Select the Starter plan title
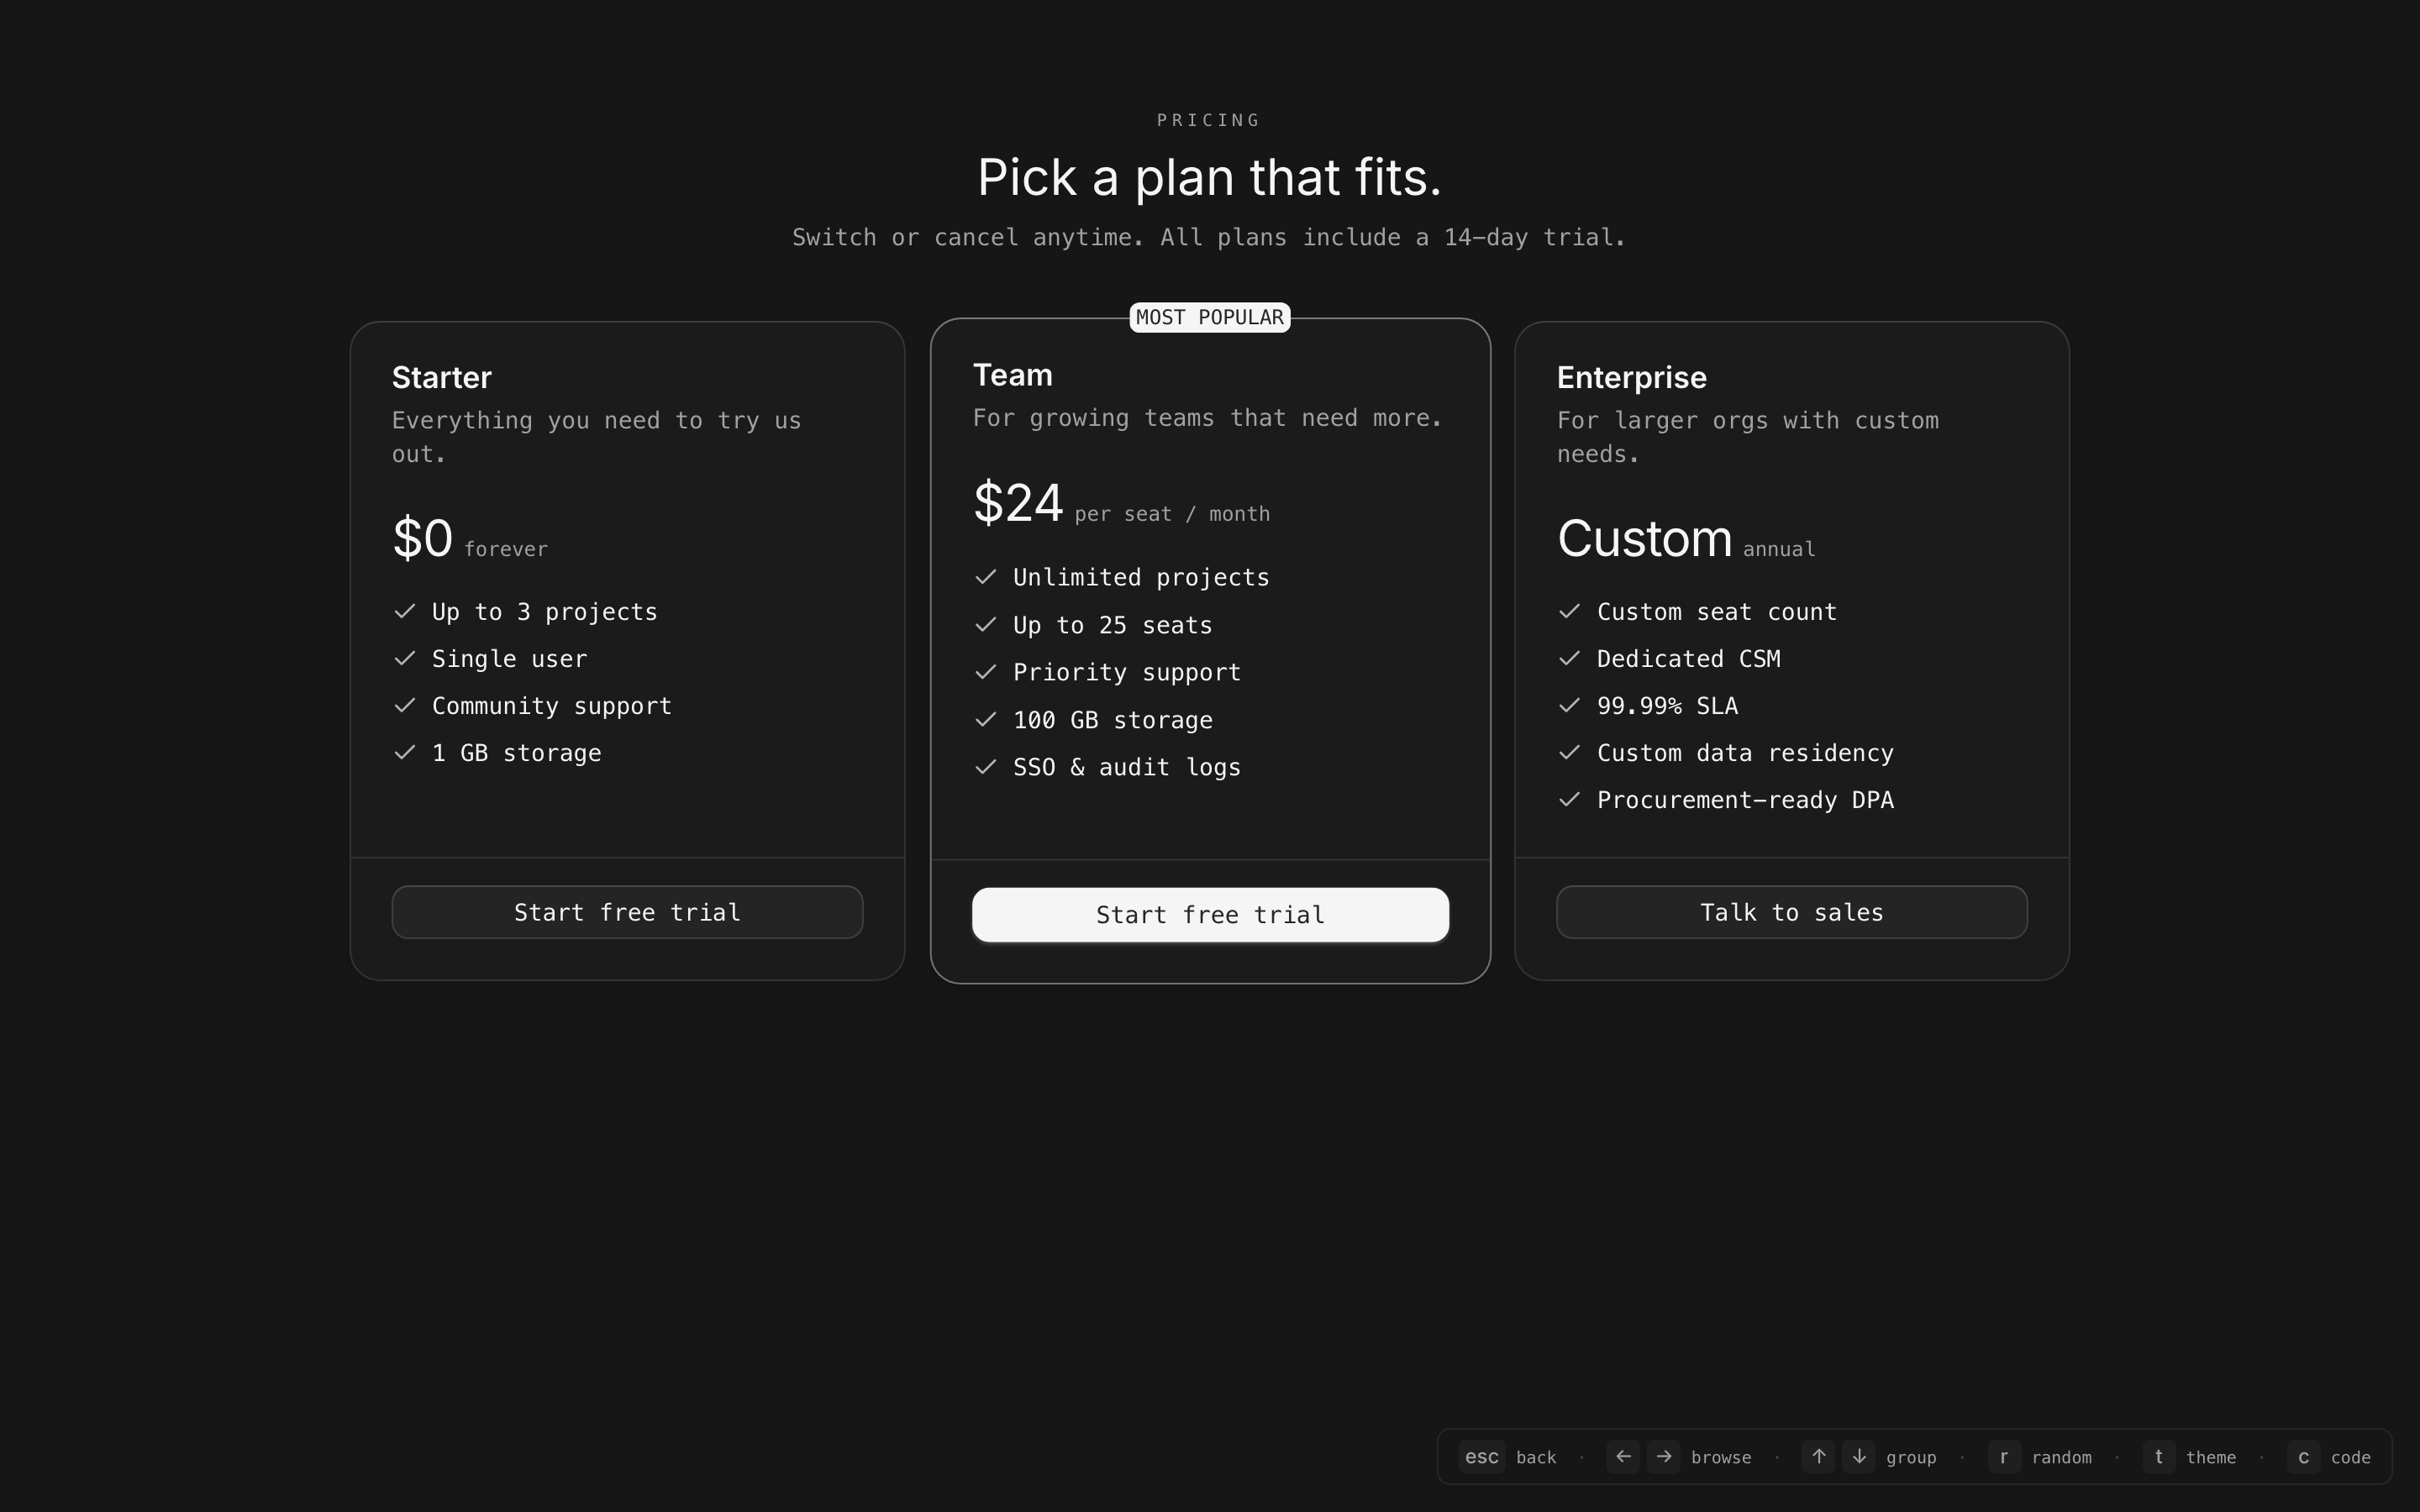Image resolution: width=2420 pixels, height=1512 pixels. pyautogui.click(x=442, y=378)
